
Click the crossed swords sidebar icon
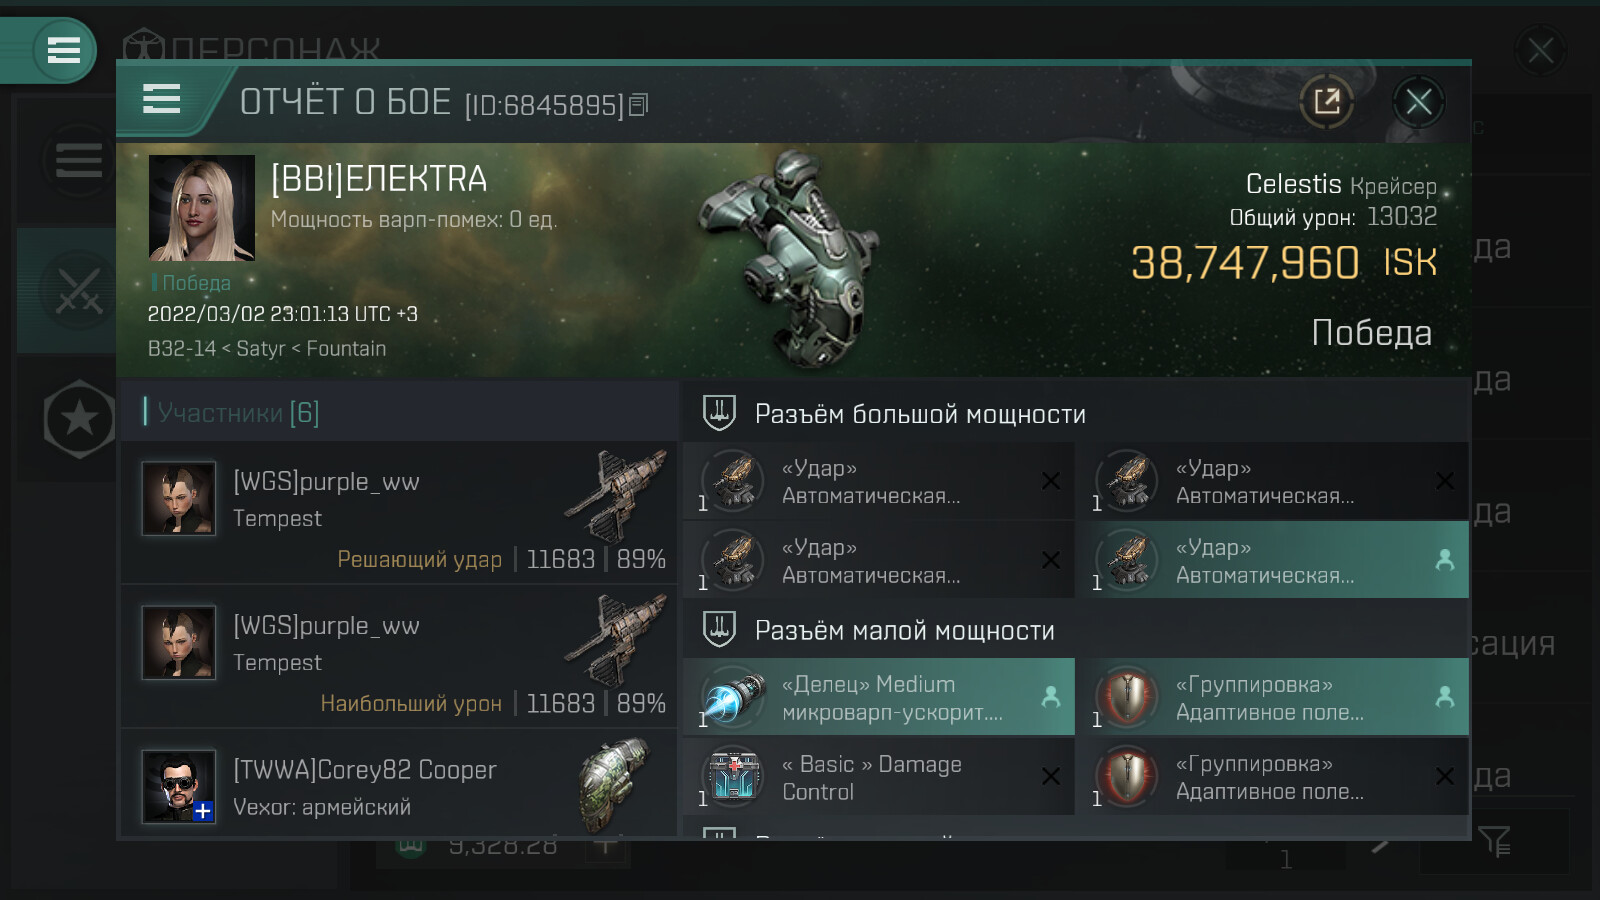(78, 291)
